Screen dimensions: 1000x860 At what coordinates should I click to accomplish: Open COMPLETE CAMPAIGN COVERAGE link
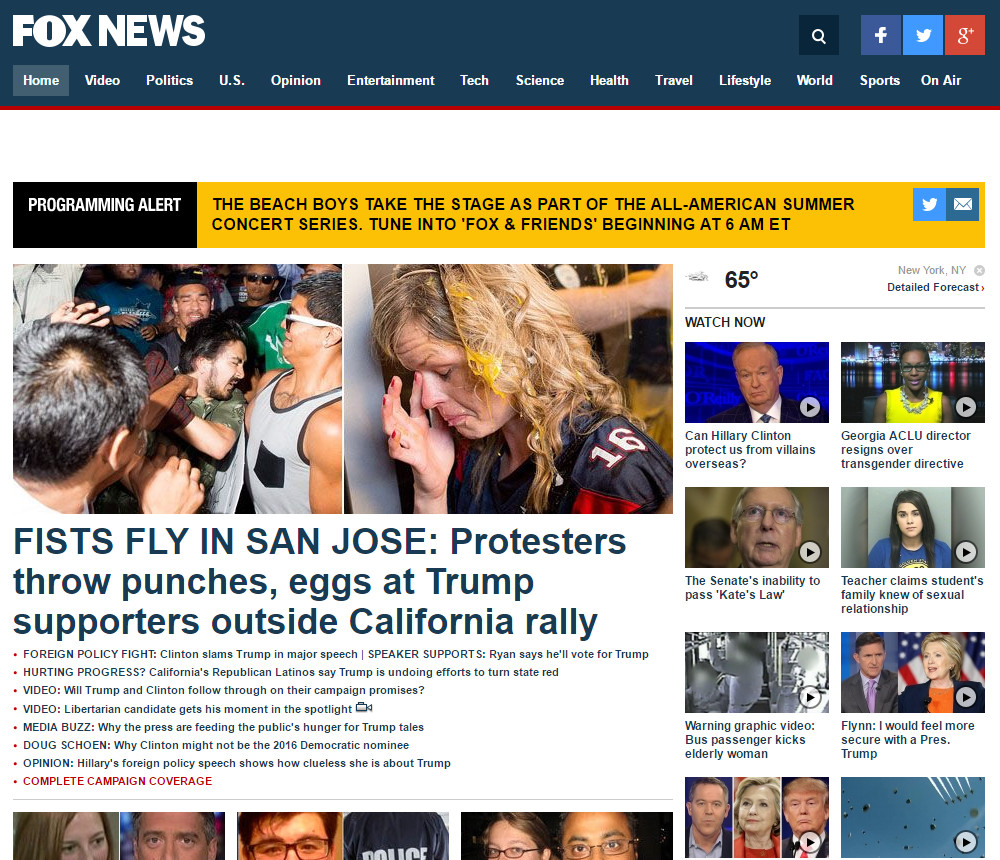pyautogui.click(x=117, y=781)
